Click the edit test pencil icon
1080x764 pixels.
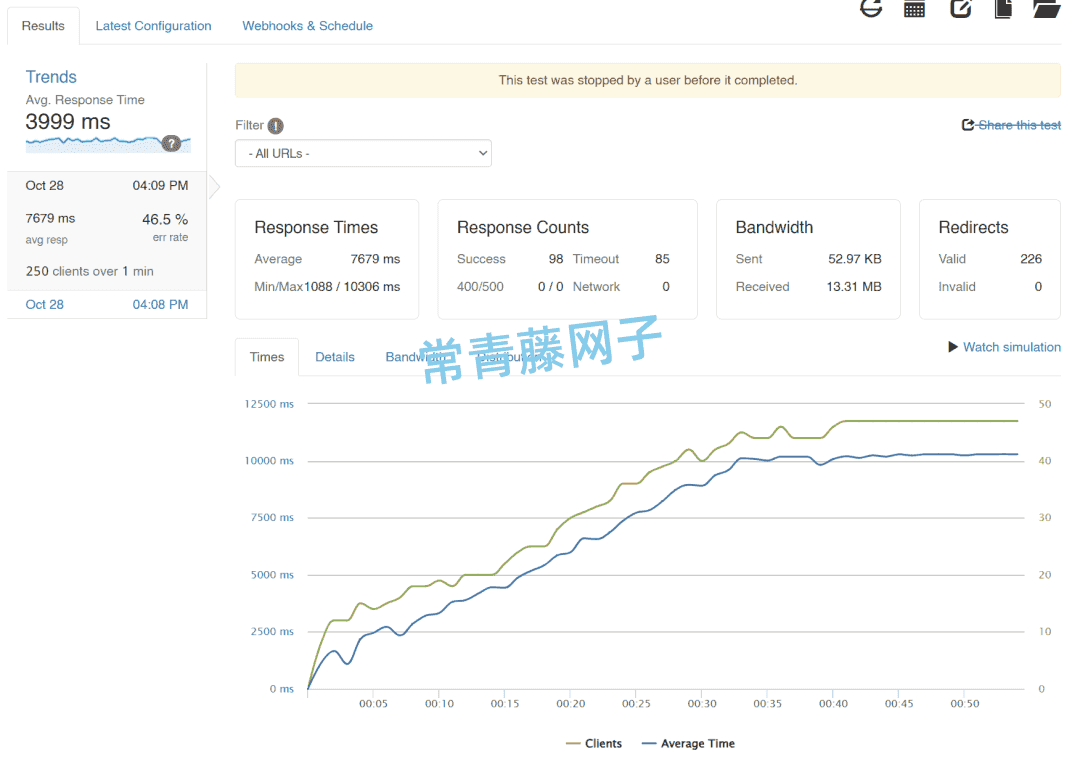pos(960,8)
